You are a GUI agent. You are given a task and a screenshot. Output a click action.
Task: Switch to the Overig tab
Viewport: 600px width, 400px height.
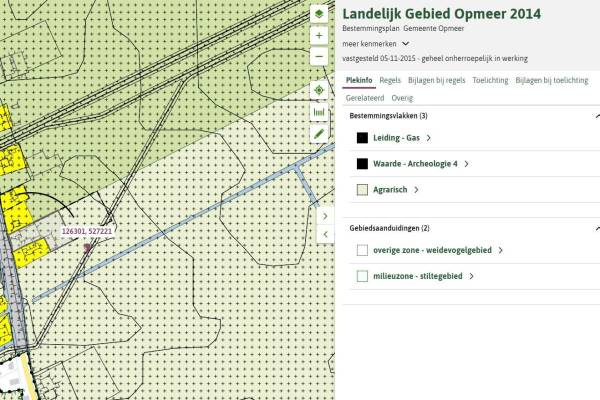[x=402, y=98]
